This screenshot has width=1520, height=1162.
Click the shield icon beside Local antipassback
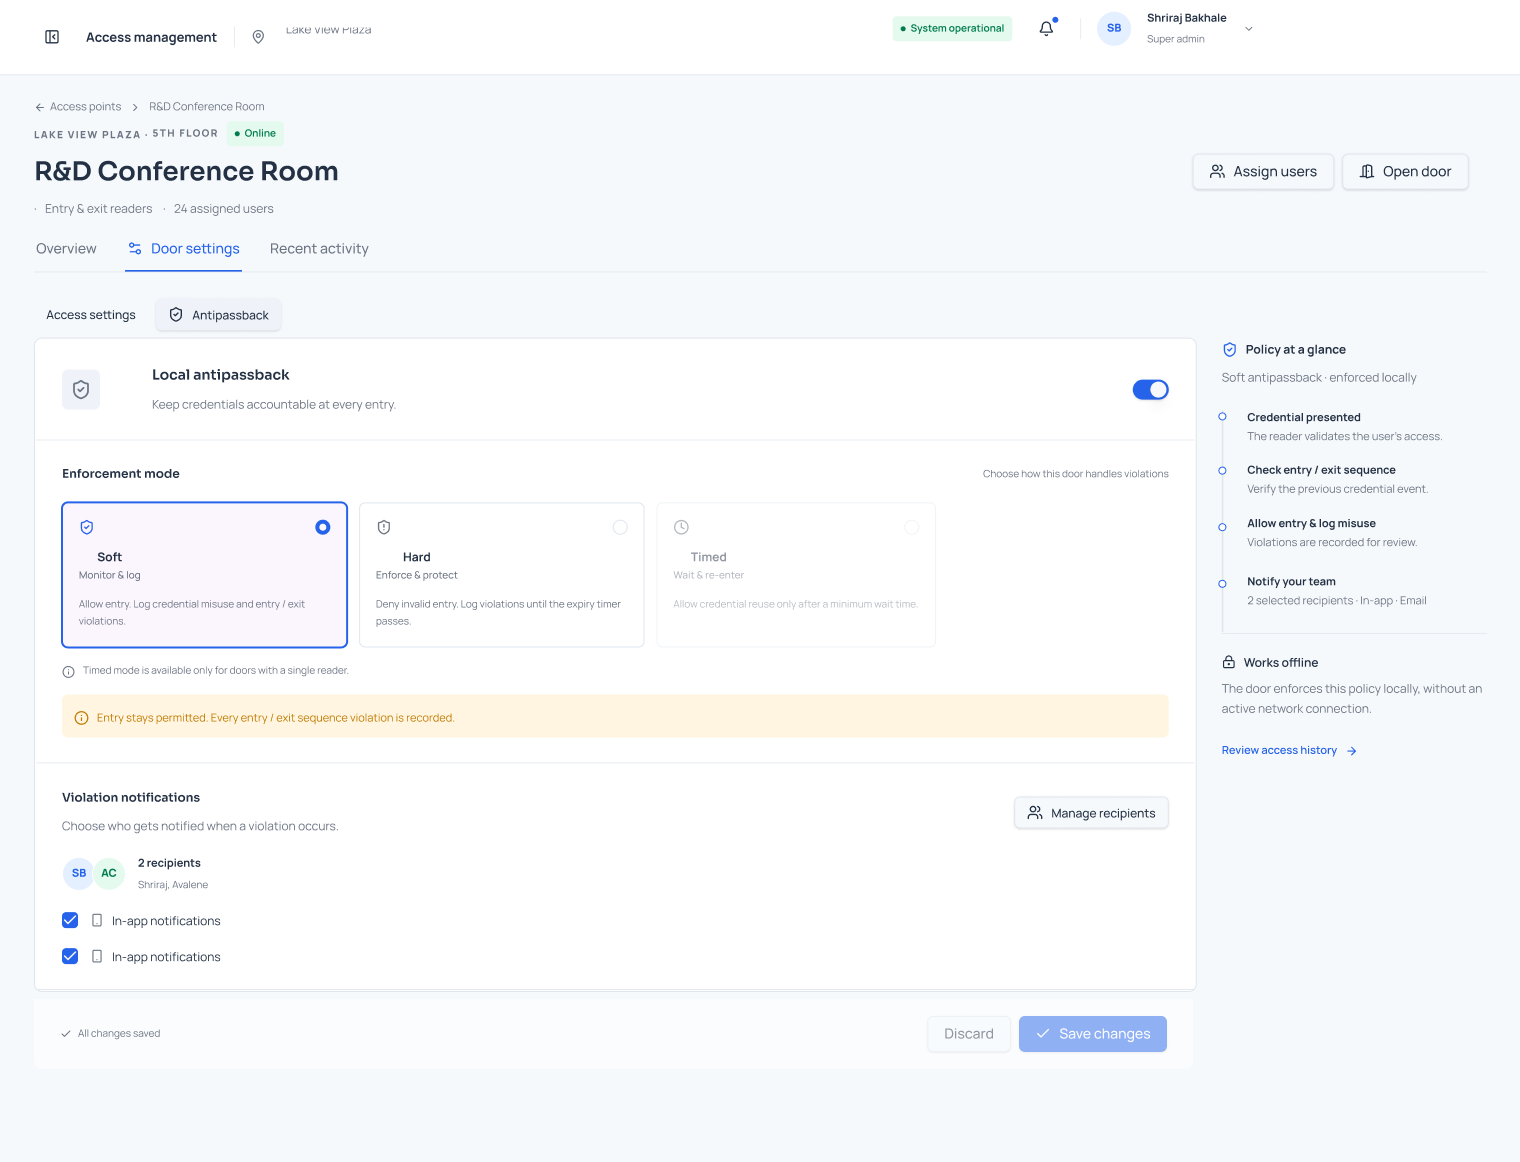[81, 390]
